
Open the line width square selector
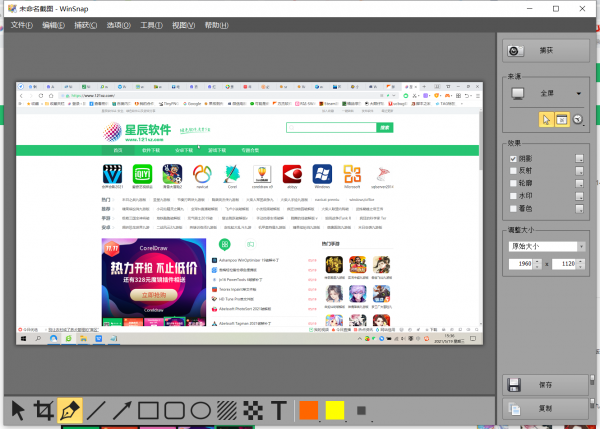(x=361, y=411)
